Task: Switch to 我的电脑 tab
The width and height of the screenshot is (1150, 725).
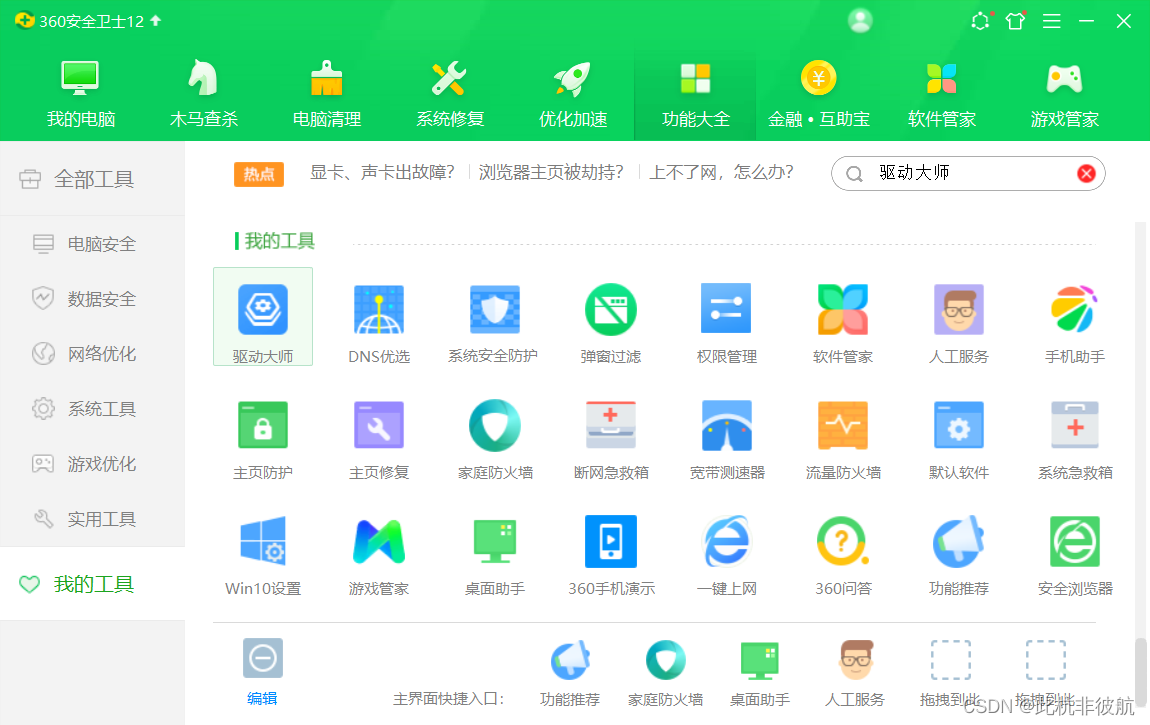Action: pyautogui.click(x=81, y=94)
